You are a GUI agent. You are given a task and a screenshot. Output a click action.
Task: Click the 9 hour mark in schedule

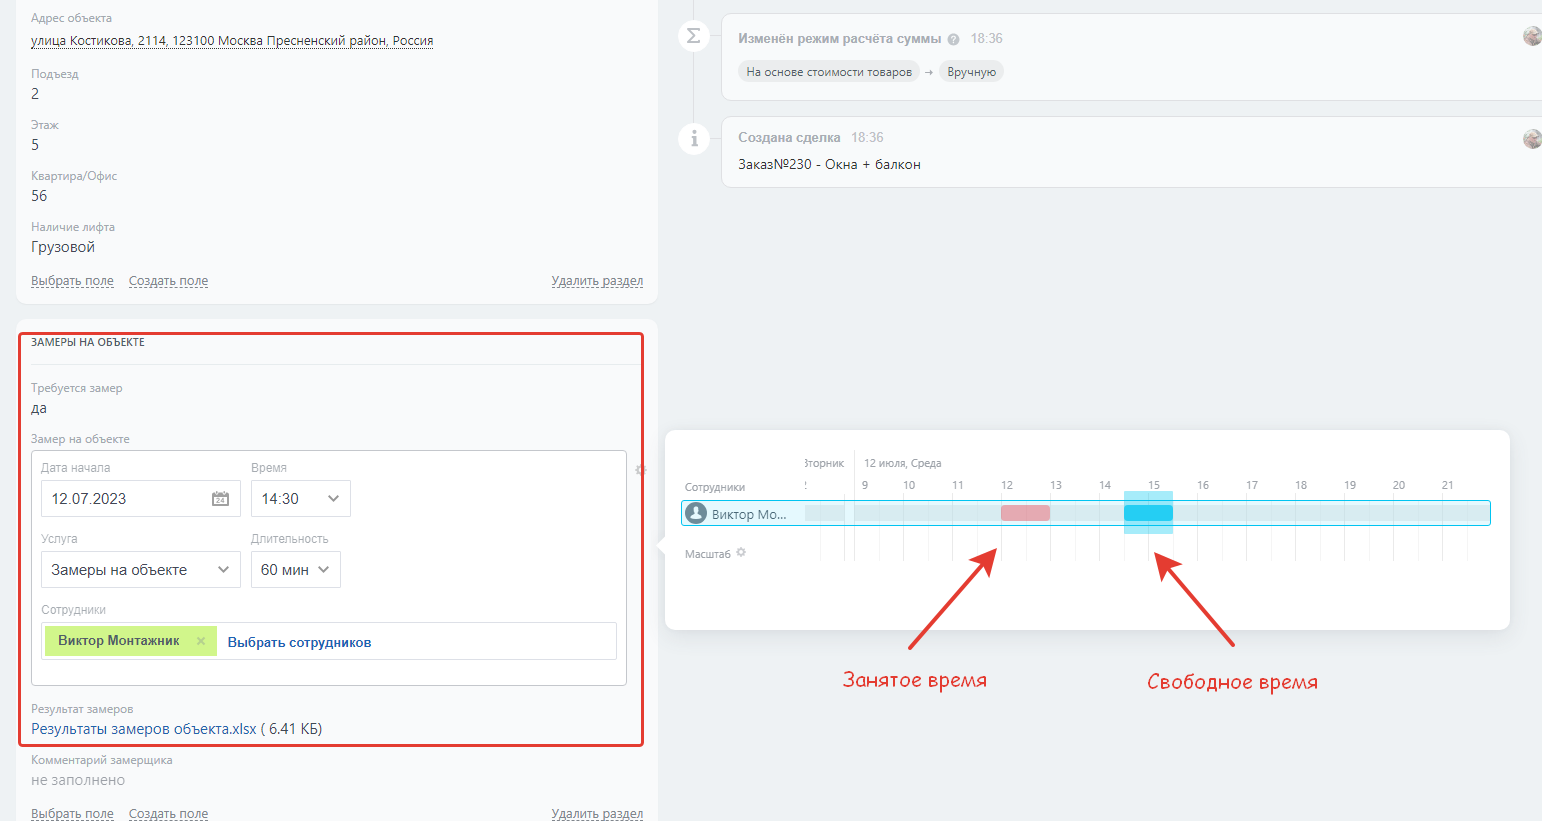coord(865,485)
